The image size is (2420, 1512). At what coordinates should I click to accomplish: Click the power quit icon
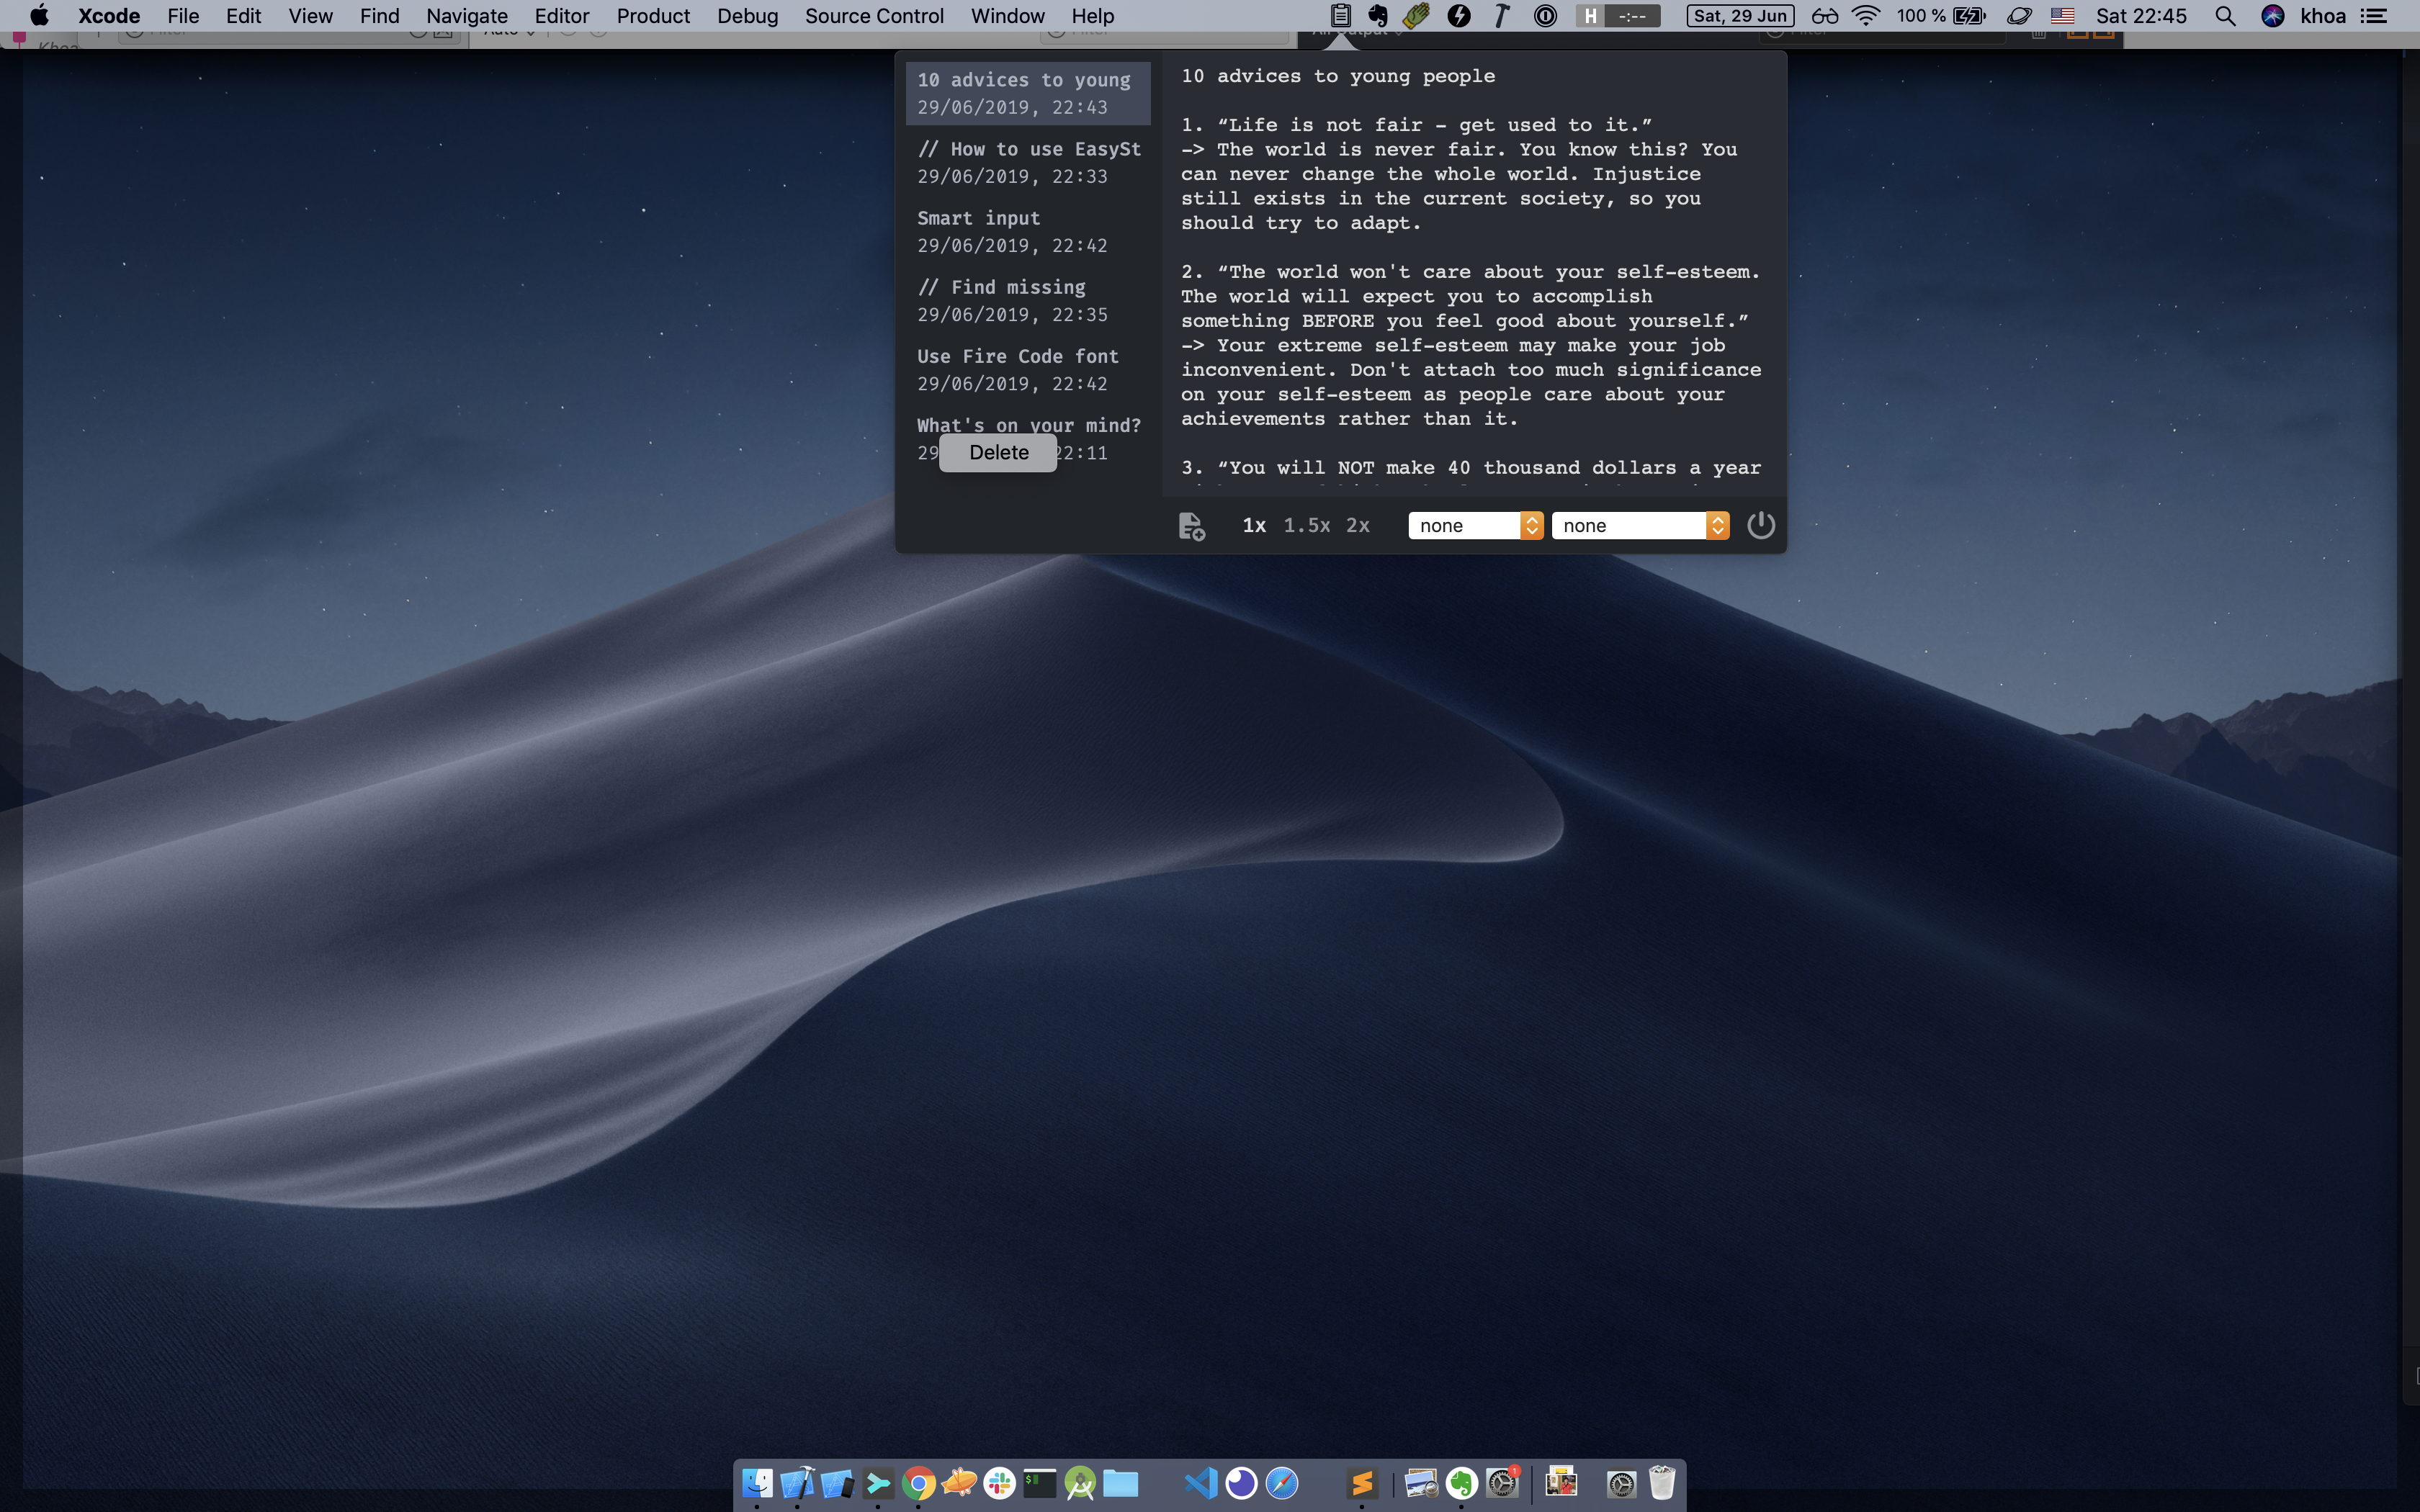pos(1760,525)
